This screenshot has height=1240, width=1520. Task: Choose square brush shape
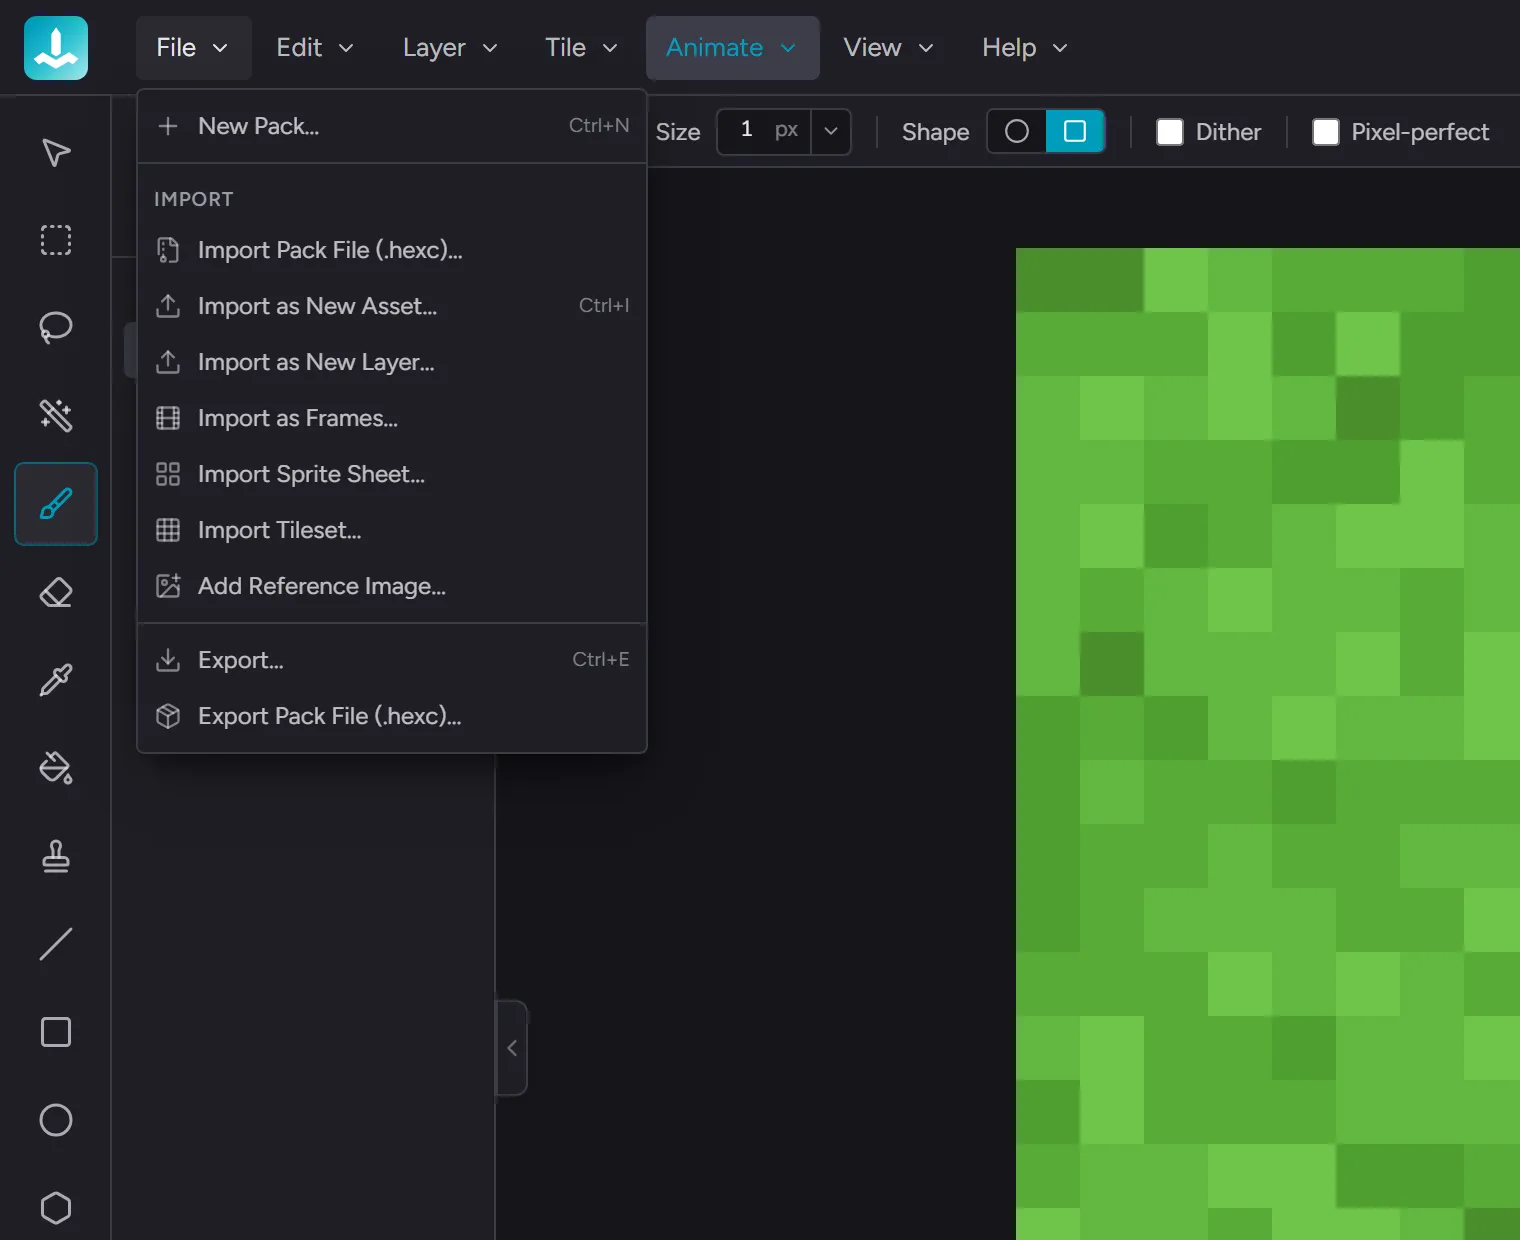(1075, 132)
